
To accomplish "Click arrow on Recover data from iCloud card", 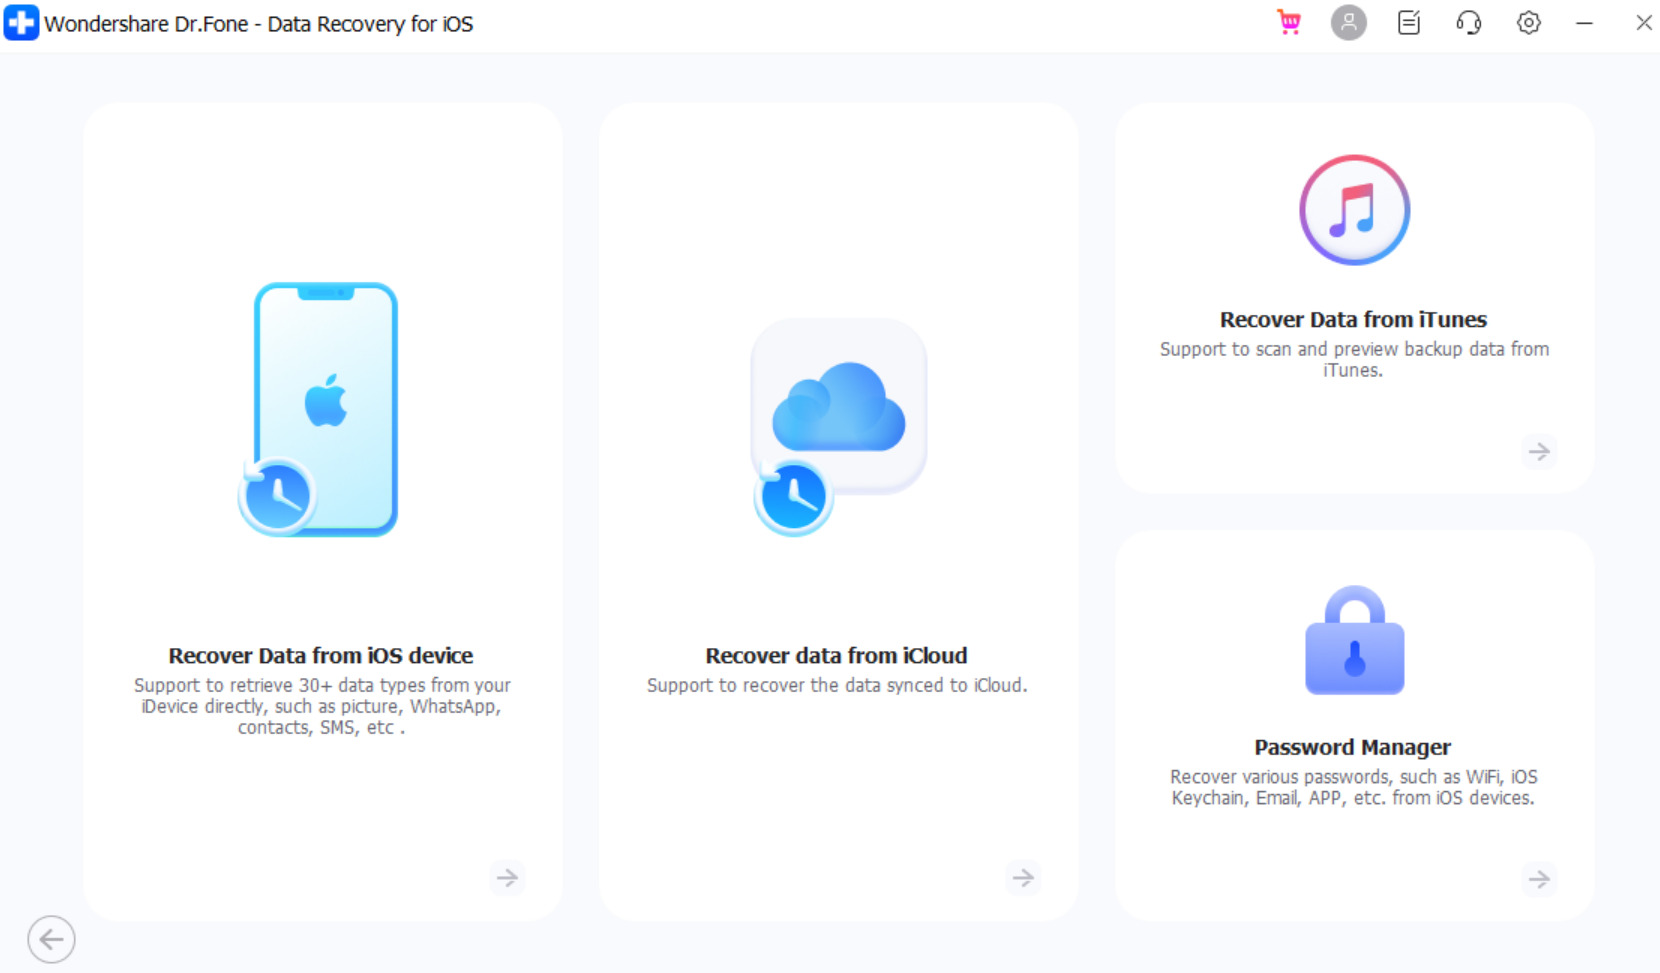I will pyautogui.click(x=1023, y=878).
